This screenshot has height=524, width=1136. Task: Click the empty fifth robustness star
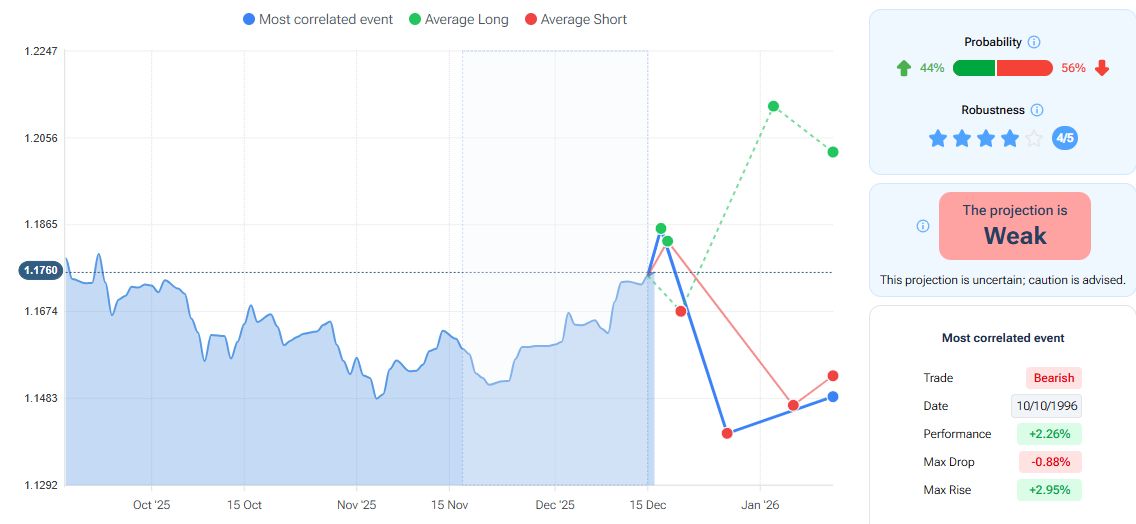click(1034, 138)
